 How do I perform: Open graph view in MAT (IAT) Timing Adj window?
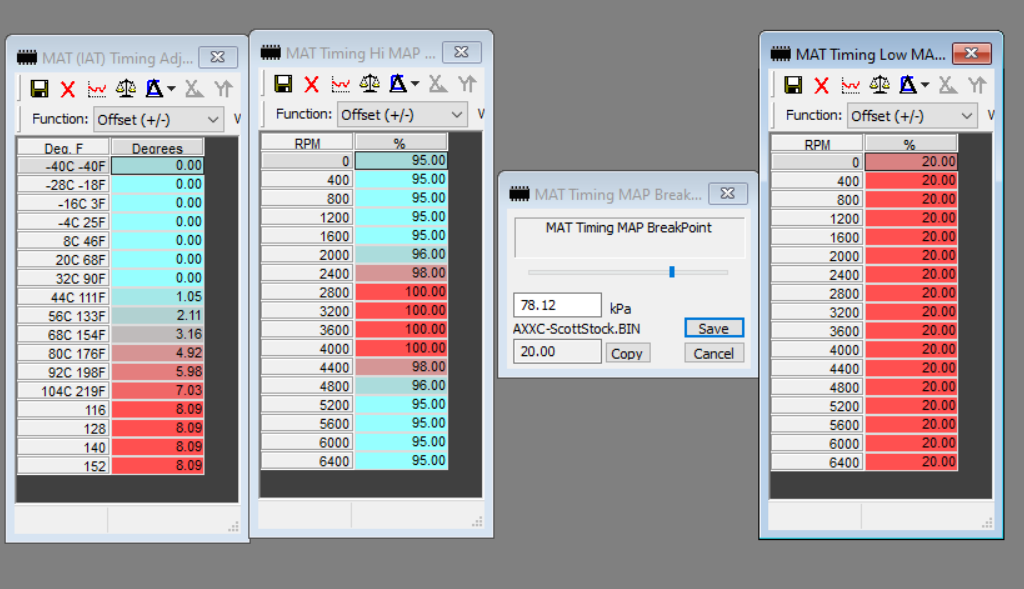(97, 89)
